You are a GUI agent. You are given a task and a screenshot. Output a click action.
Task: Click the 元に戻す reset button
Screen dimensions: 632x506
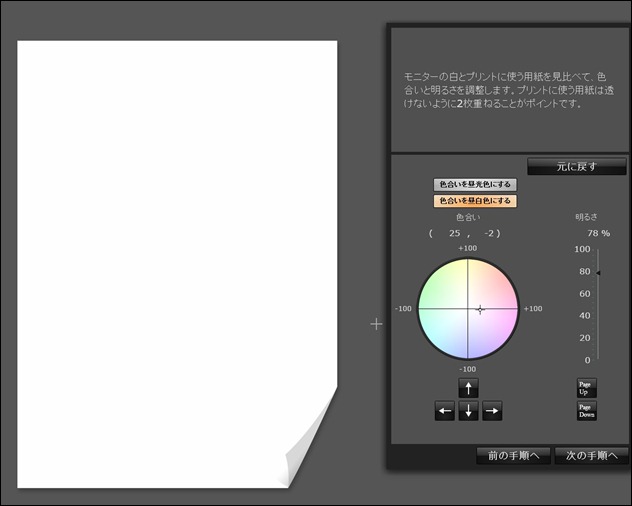click(x=577, y=167)
